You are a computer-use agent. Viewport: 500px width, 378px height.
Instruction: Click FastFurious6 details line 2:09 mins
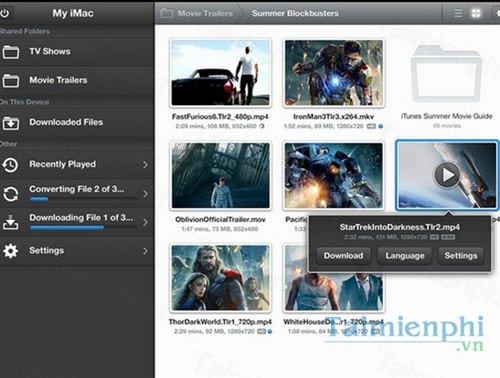220,126
